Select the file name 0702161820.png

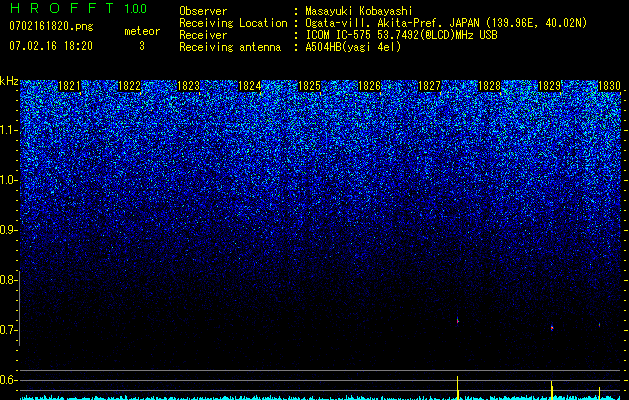click(x=51, y=27)
